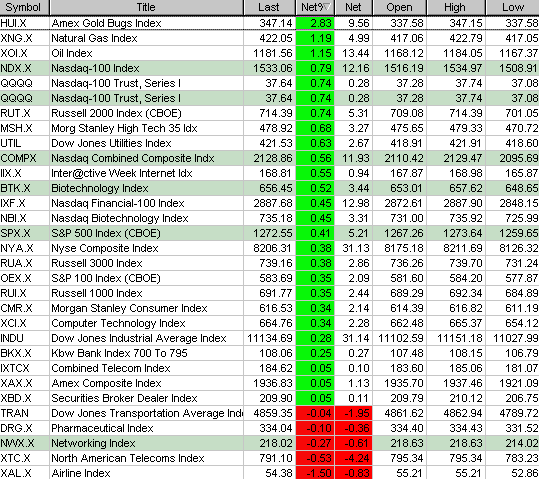Select the XOI.X Oil Index row

tap(270, 53)
